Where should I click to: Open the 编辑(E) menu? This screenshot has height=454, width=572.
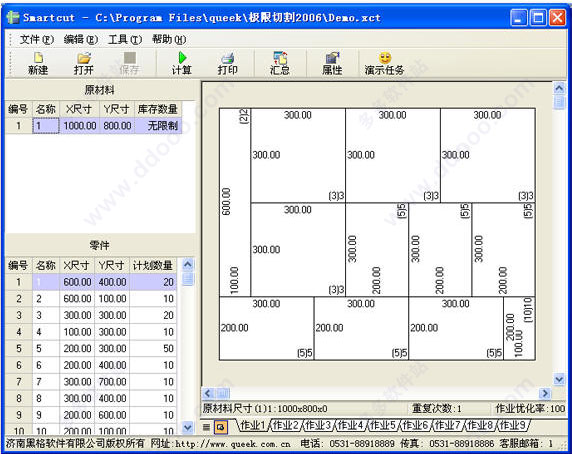(x=81, y=39)
